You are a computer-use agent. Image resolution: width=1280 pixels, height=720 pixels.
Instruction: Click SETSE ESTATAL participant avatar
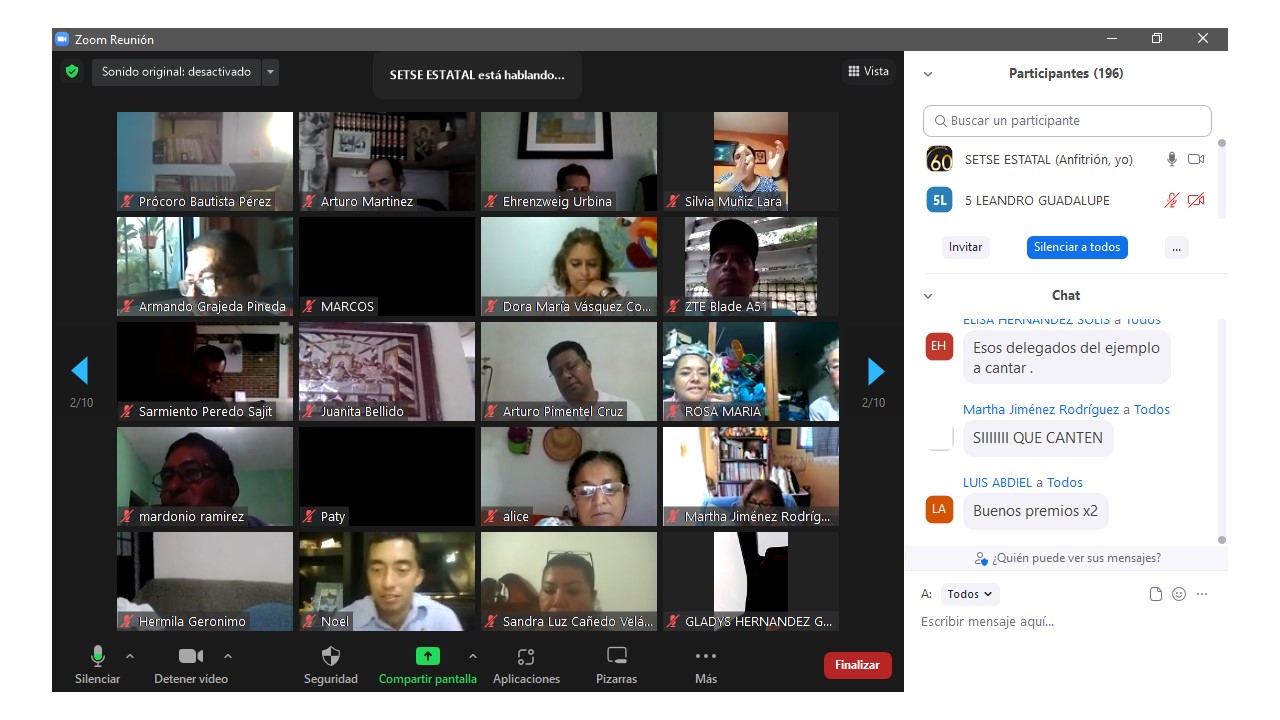940,159
